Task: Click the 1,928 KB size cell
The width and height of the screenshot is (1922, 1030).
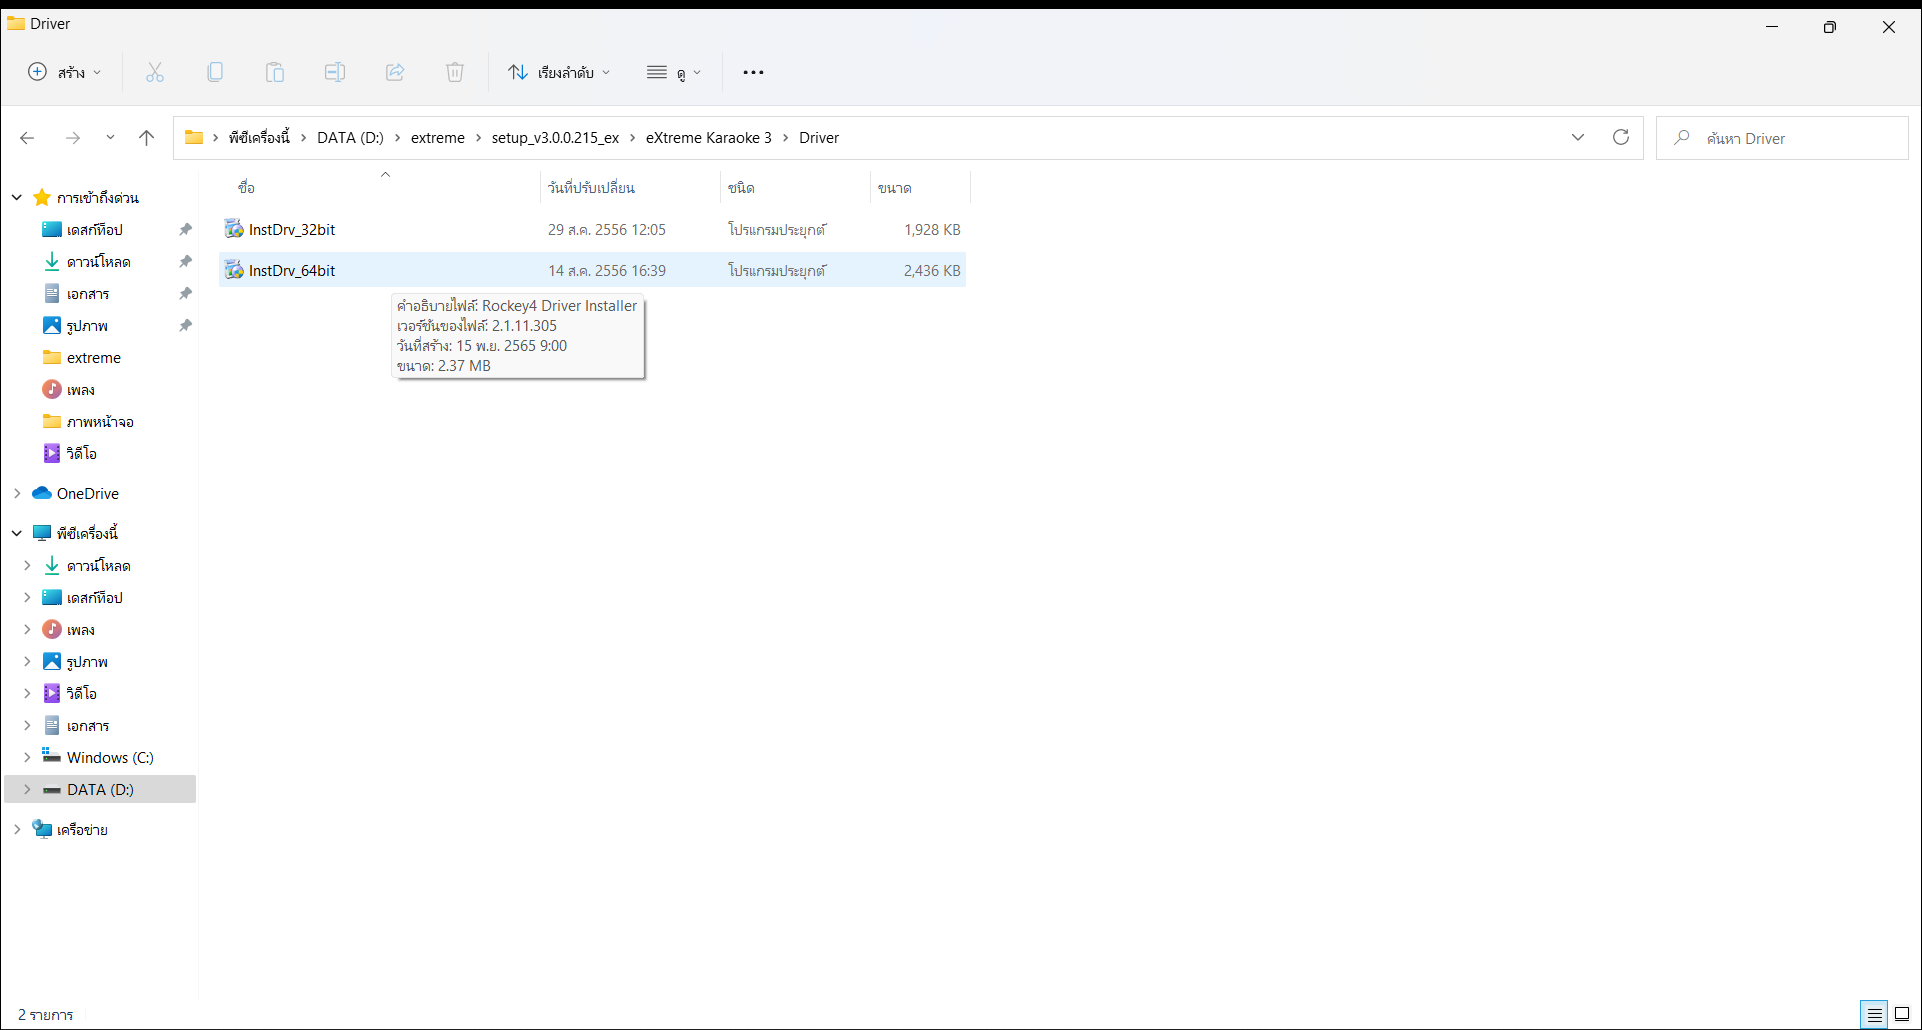Action: pyautogui.click(x=932, y=229)
